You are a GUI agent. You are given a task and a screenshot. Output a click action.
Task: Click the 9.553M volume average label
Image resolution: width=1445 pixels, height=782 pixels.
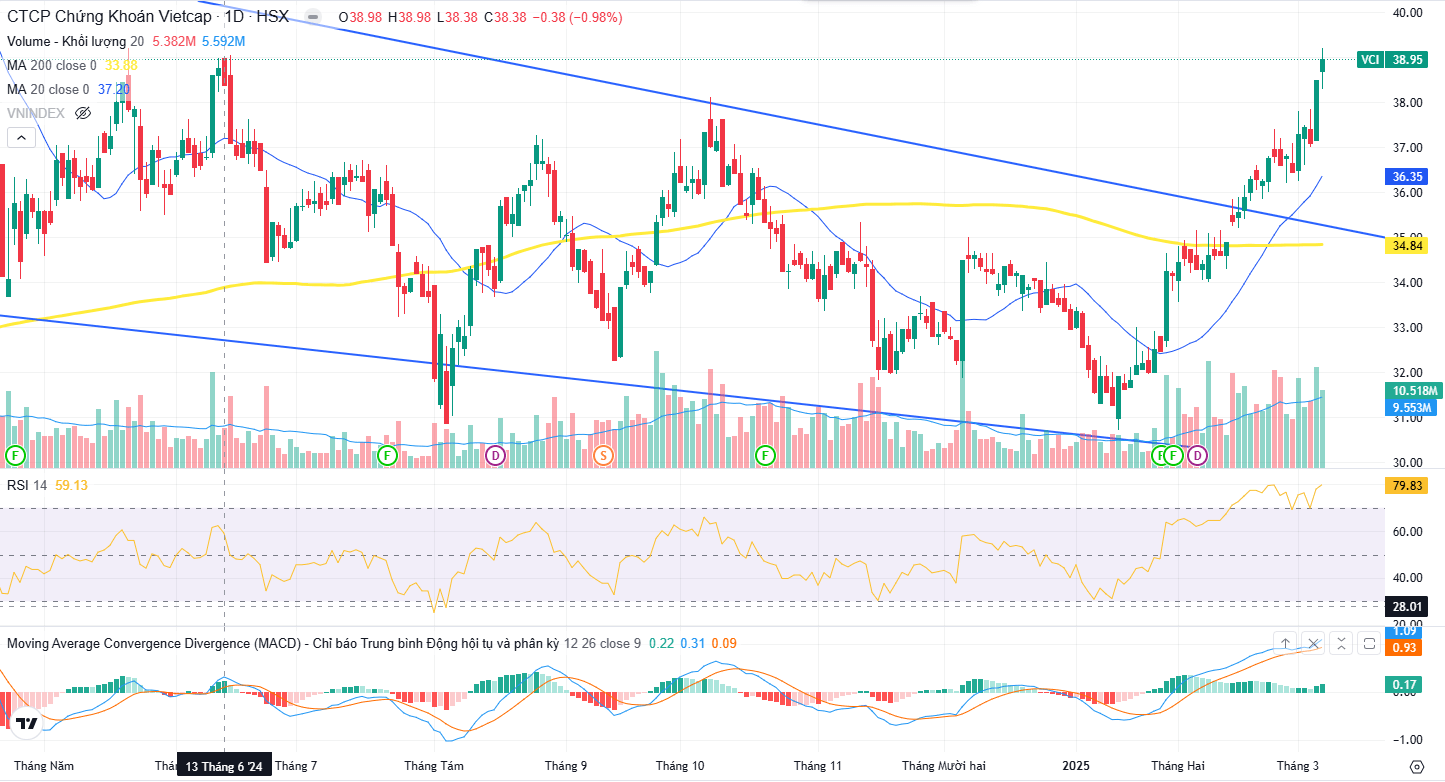[1413, 407]
